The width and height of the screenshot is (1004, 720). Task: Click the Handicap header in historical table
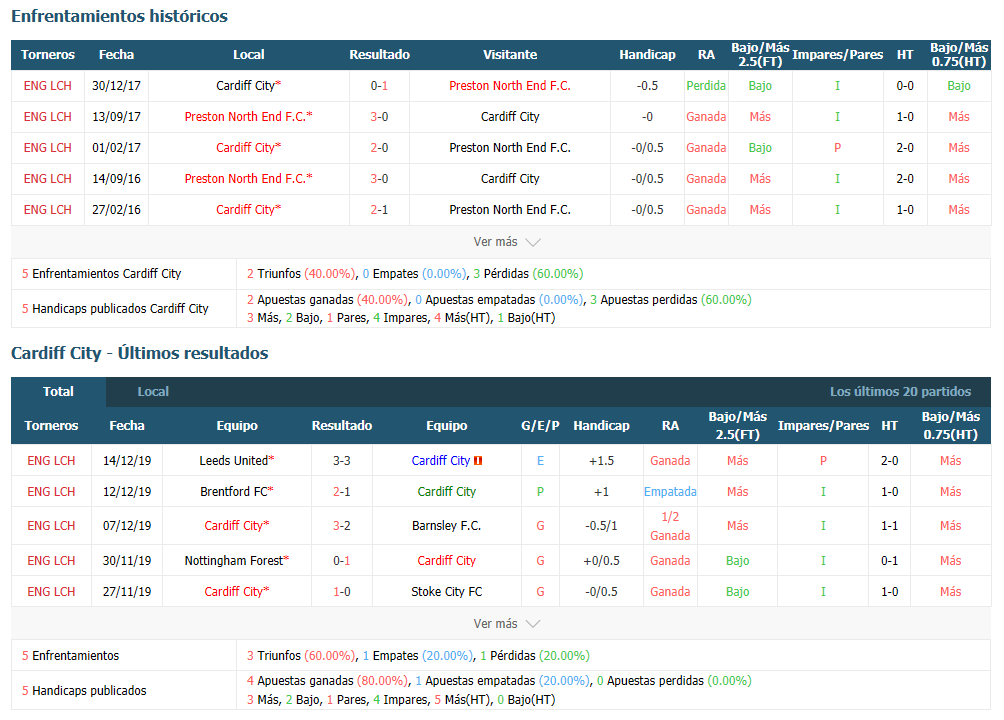(647, 55)
